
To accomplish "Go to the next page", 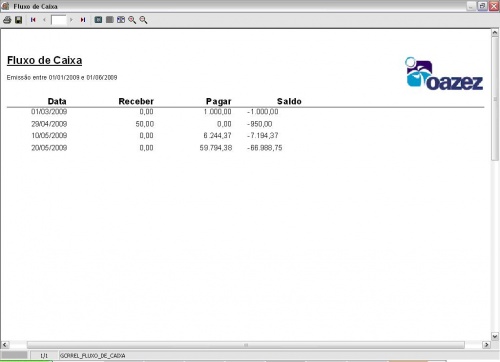I will (x=71, y=20).
